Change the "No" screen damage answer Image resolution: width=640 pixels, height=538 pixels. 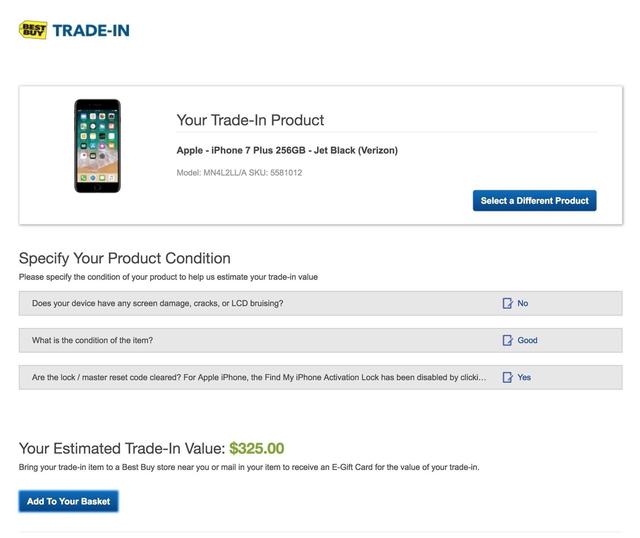pyautogui.click(x=523, y=303)
